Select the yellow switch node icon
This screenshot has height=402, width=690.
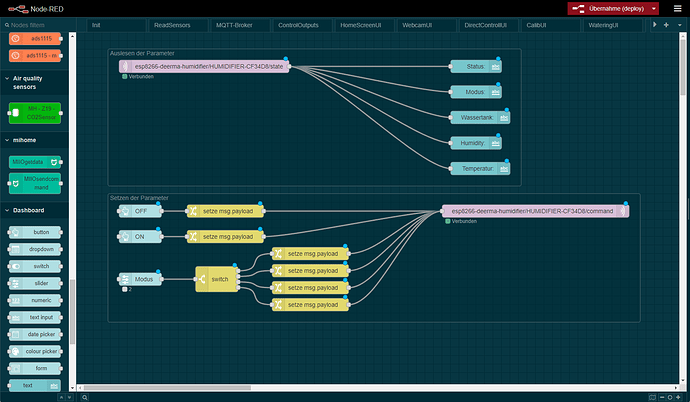pyautogui.click(x=202, y=279)
